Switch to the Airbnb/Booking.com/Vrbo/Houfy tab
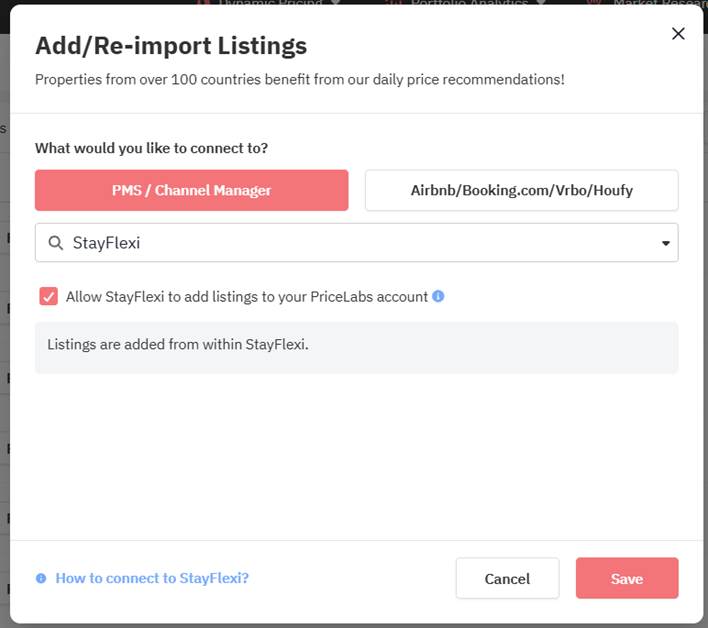This screenshot has width=708, height=628. point(522,190)
